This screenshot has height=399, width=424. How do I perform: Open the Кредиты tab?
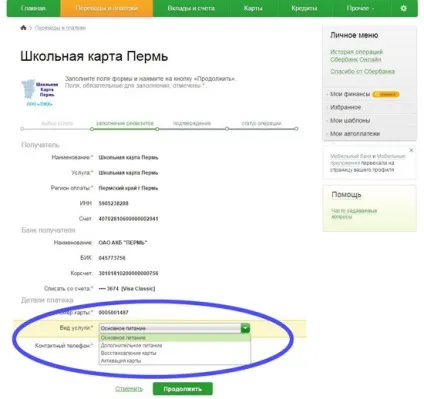click(304, 8)
